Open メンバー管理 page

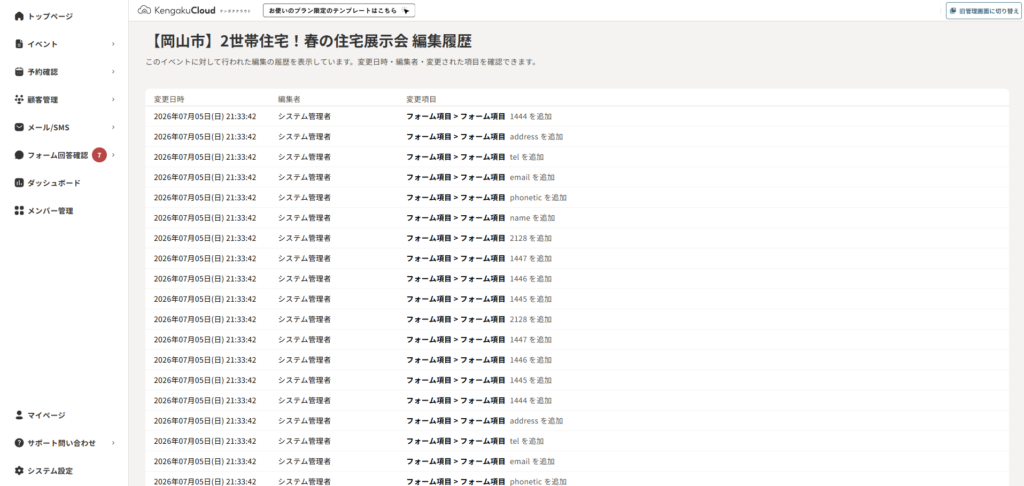[x=50, y=211]
